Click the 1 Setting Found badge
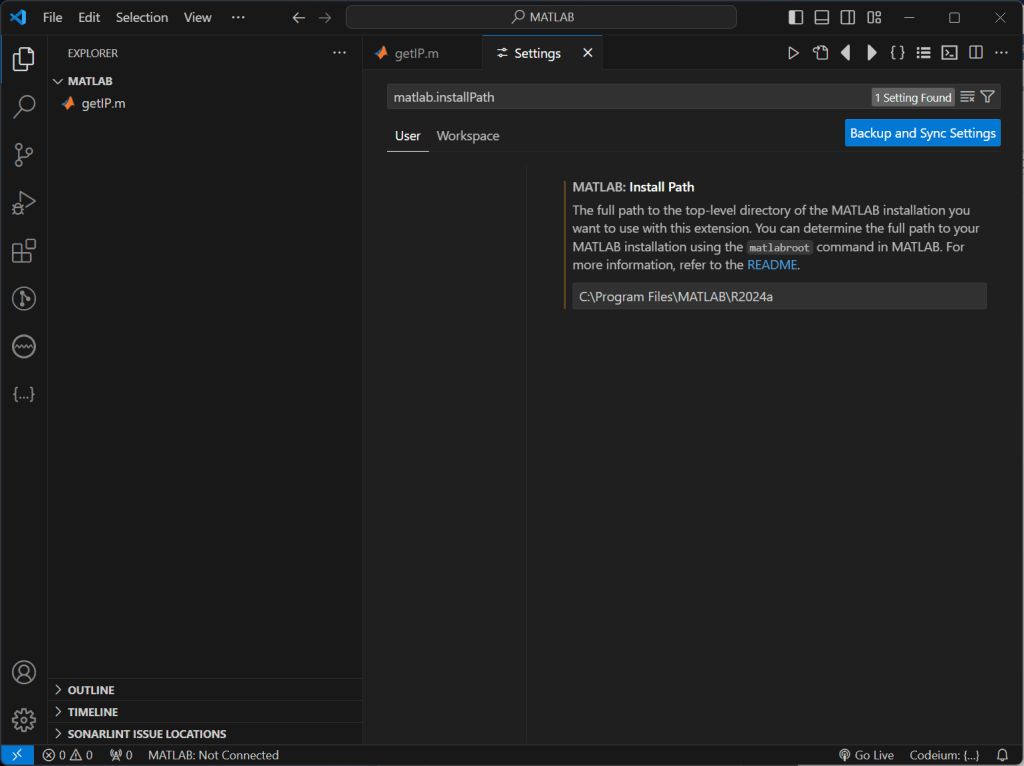 913,97
